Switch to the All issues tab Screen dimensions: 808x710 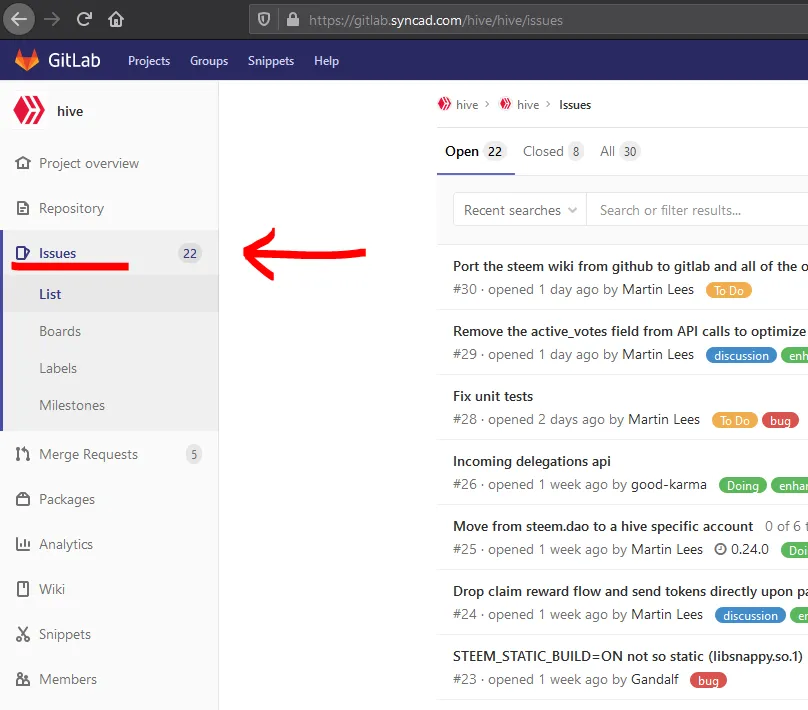(x=619, y=151)
